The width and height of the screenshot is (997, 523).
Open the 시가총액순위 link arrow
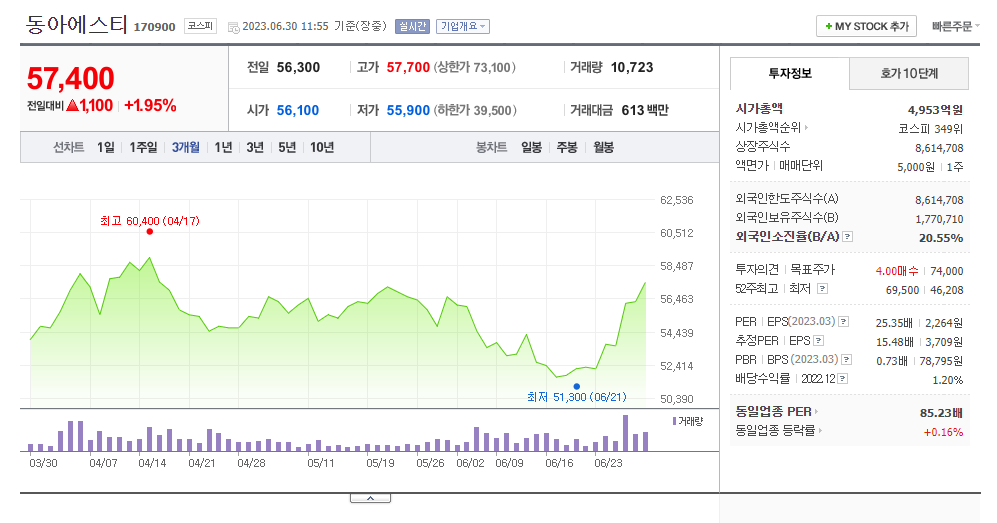pyautogui.click(x=806, y=128)
